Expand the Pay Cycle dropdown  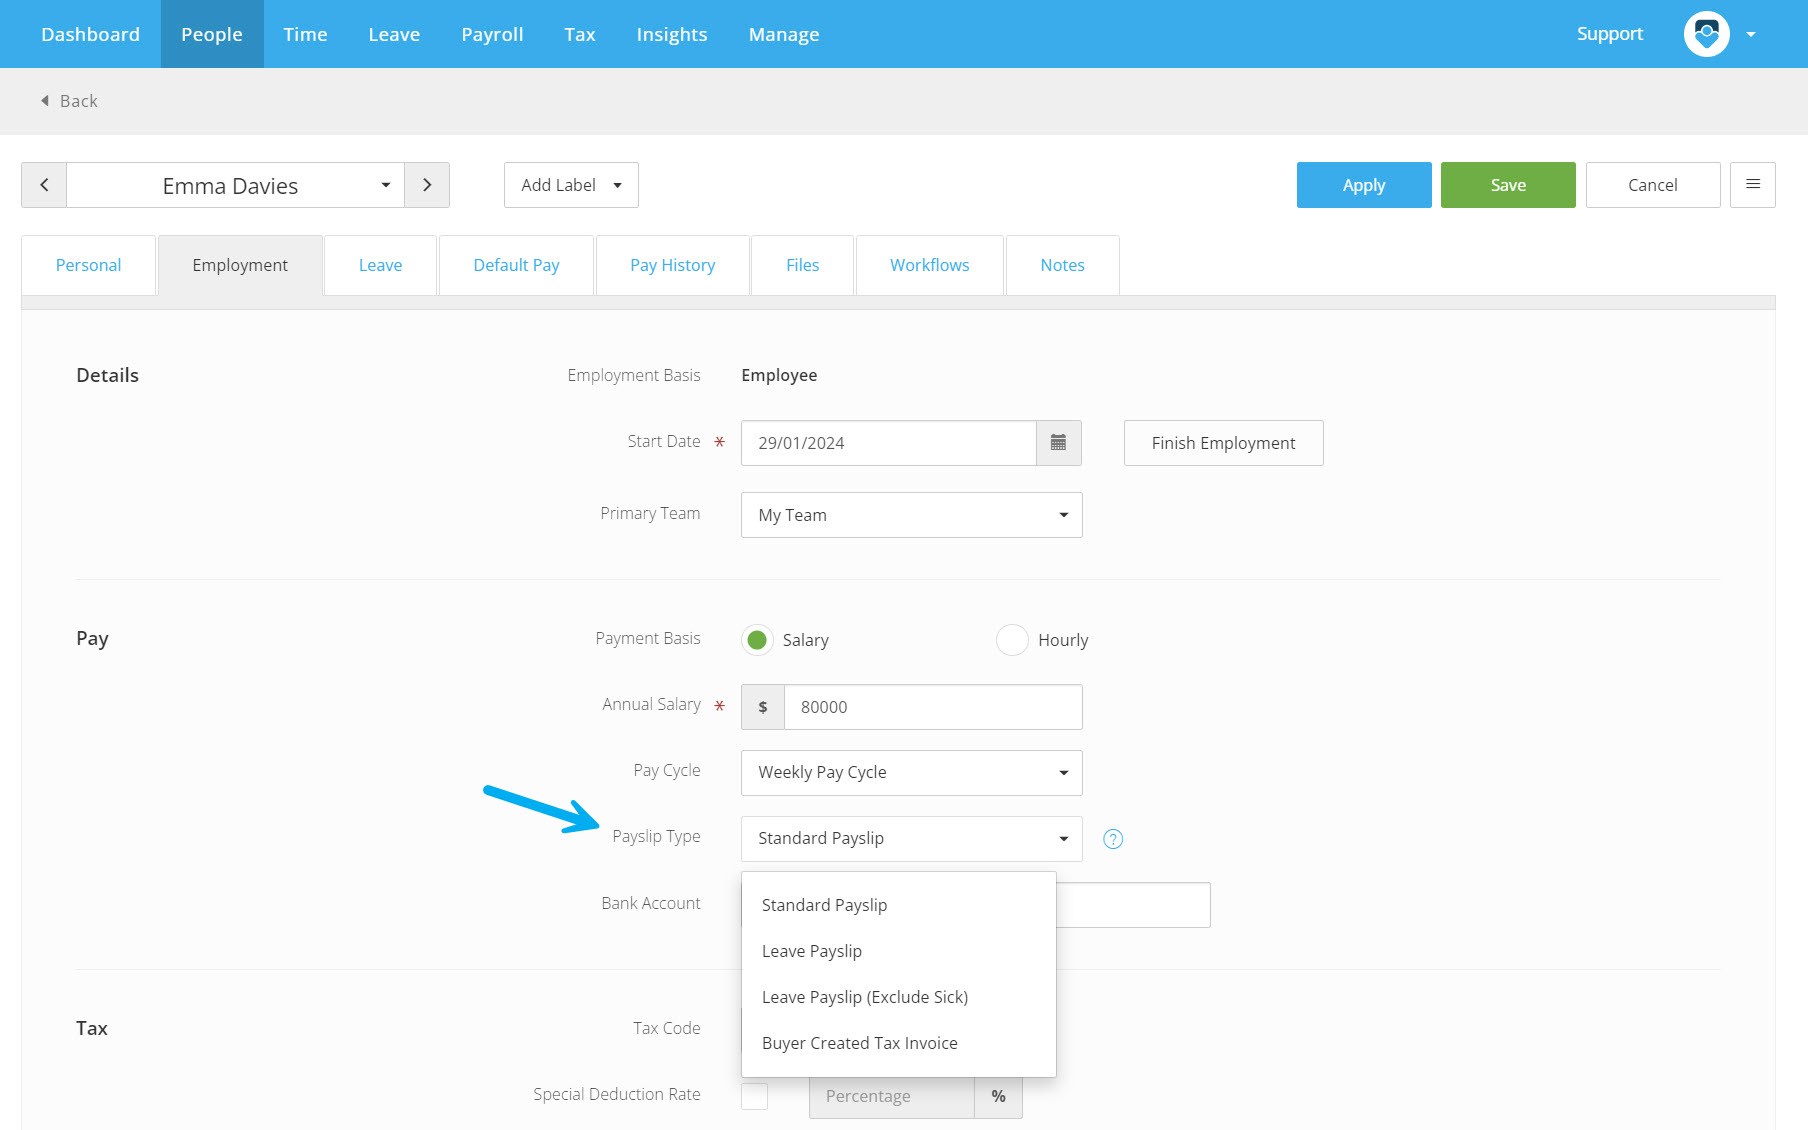911,773
